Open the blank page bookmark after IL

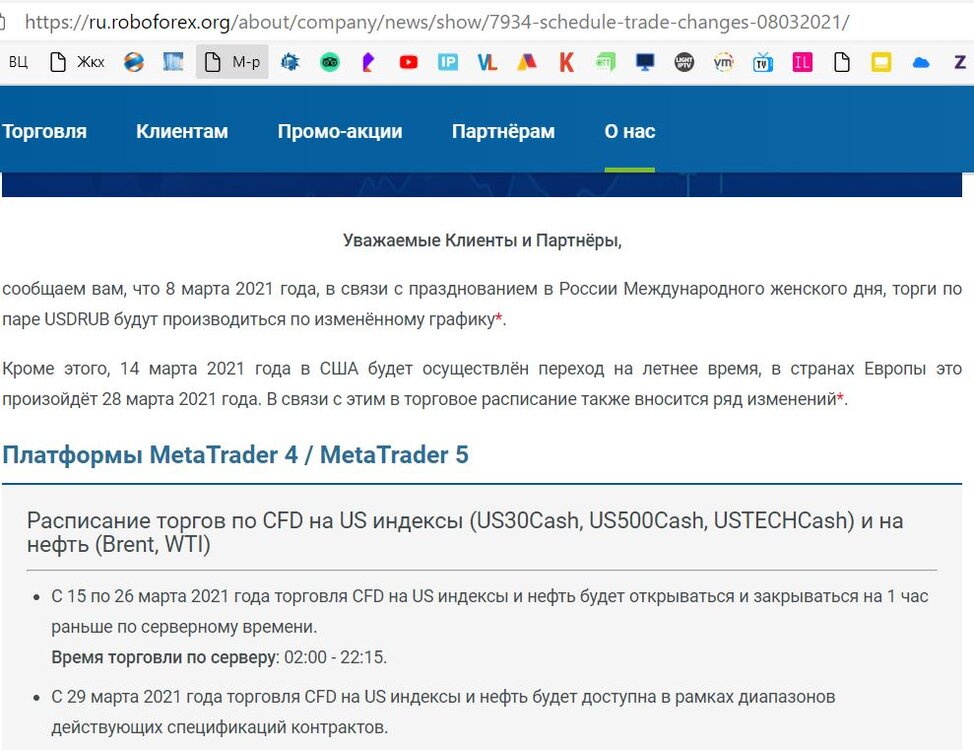click(x=842, y=62)
